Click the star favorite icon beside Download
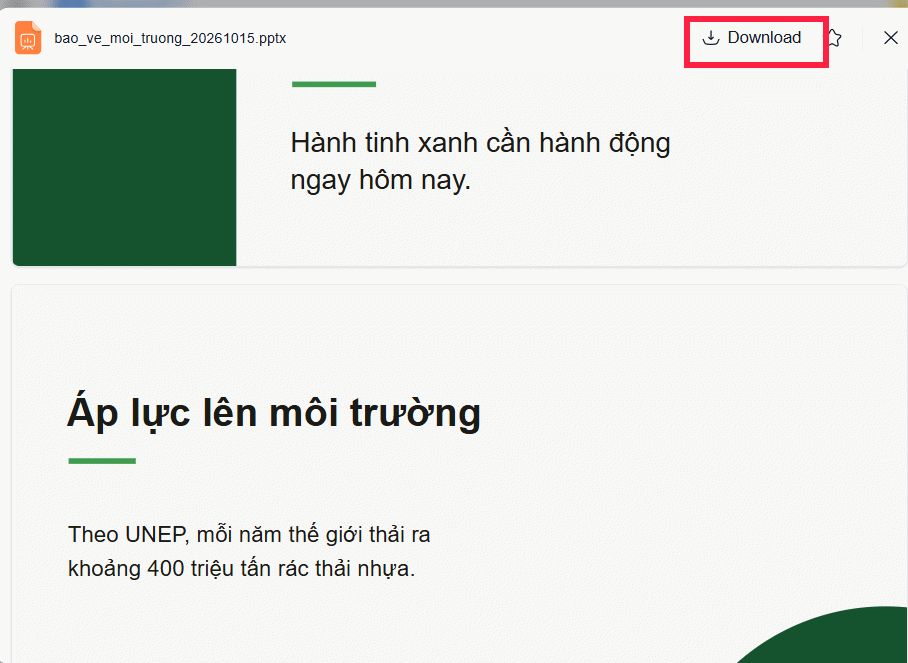908x663 pixels. pos(834,38)
